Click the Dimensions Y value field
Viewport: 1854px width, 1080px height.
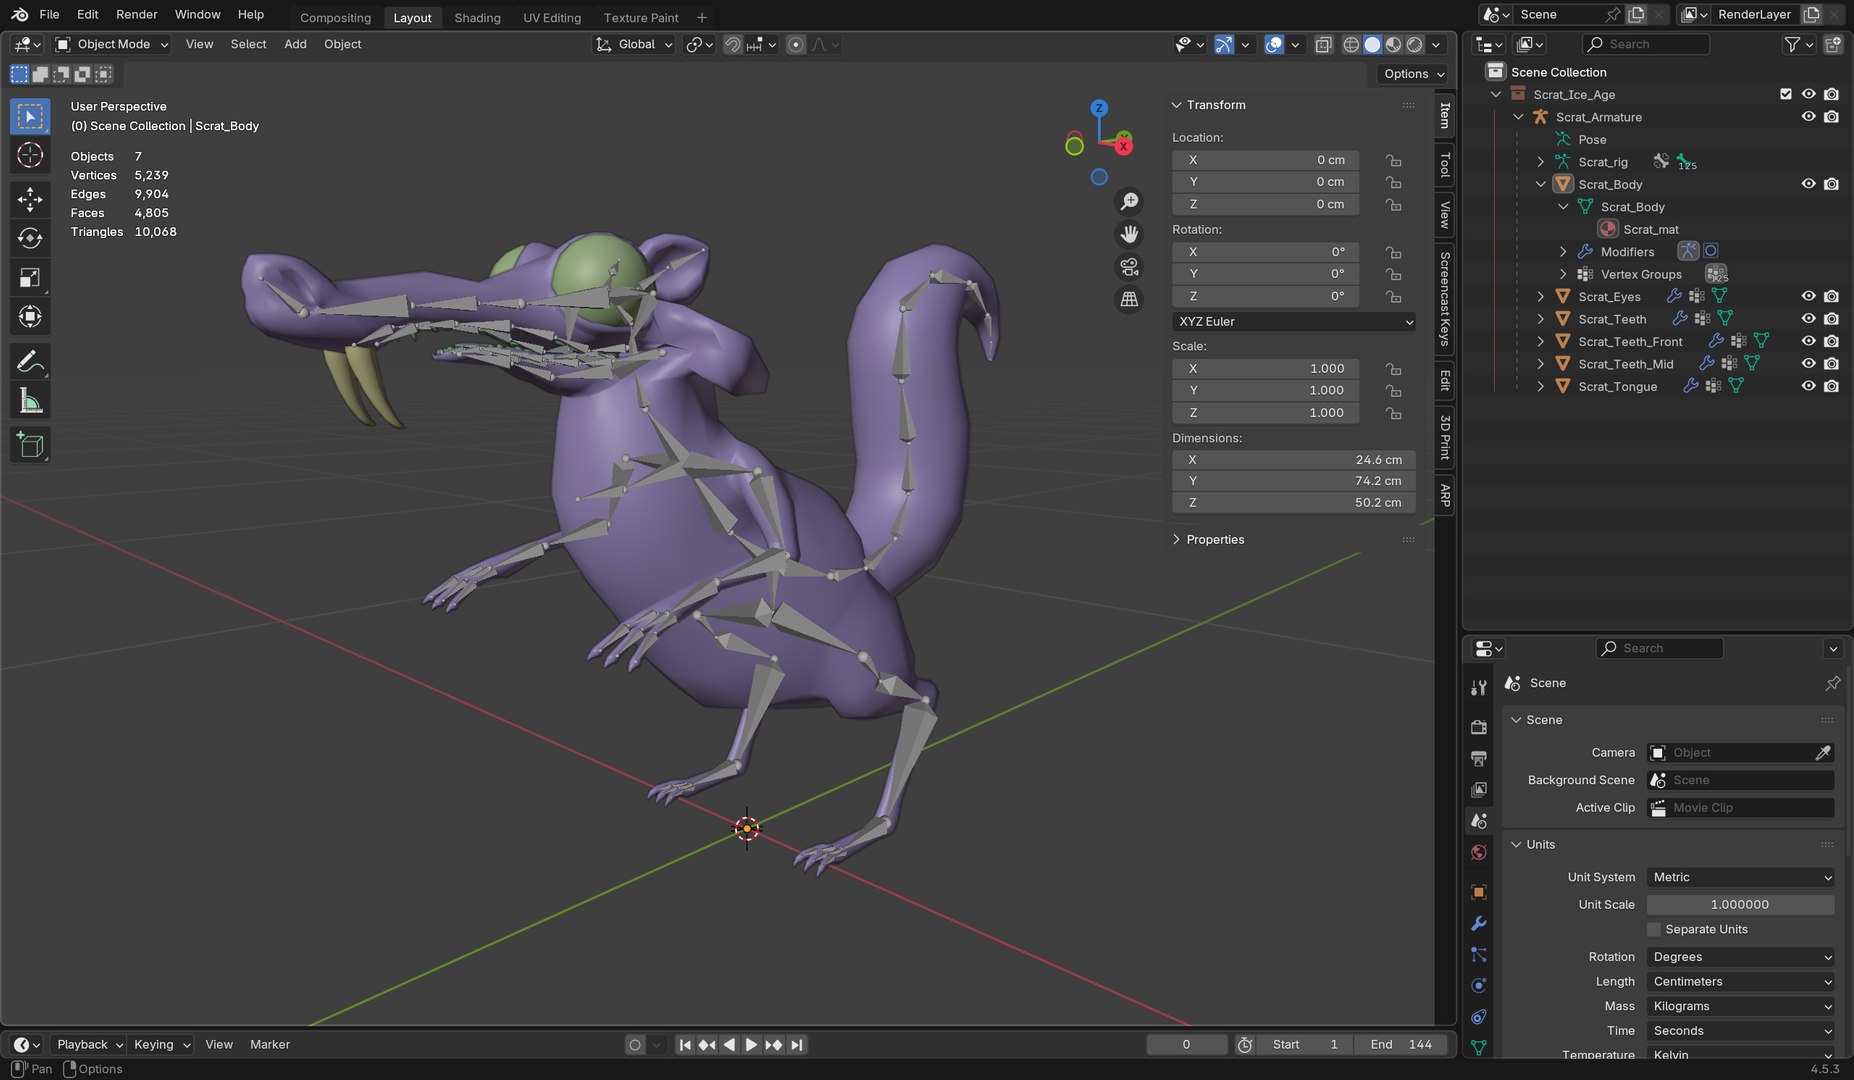click(x=1294, y=481)
